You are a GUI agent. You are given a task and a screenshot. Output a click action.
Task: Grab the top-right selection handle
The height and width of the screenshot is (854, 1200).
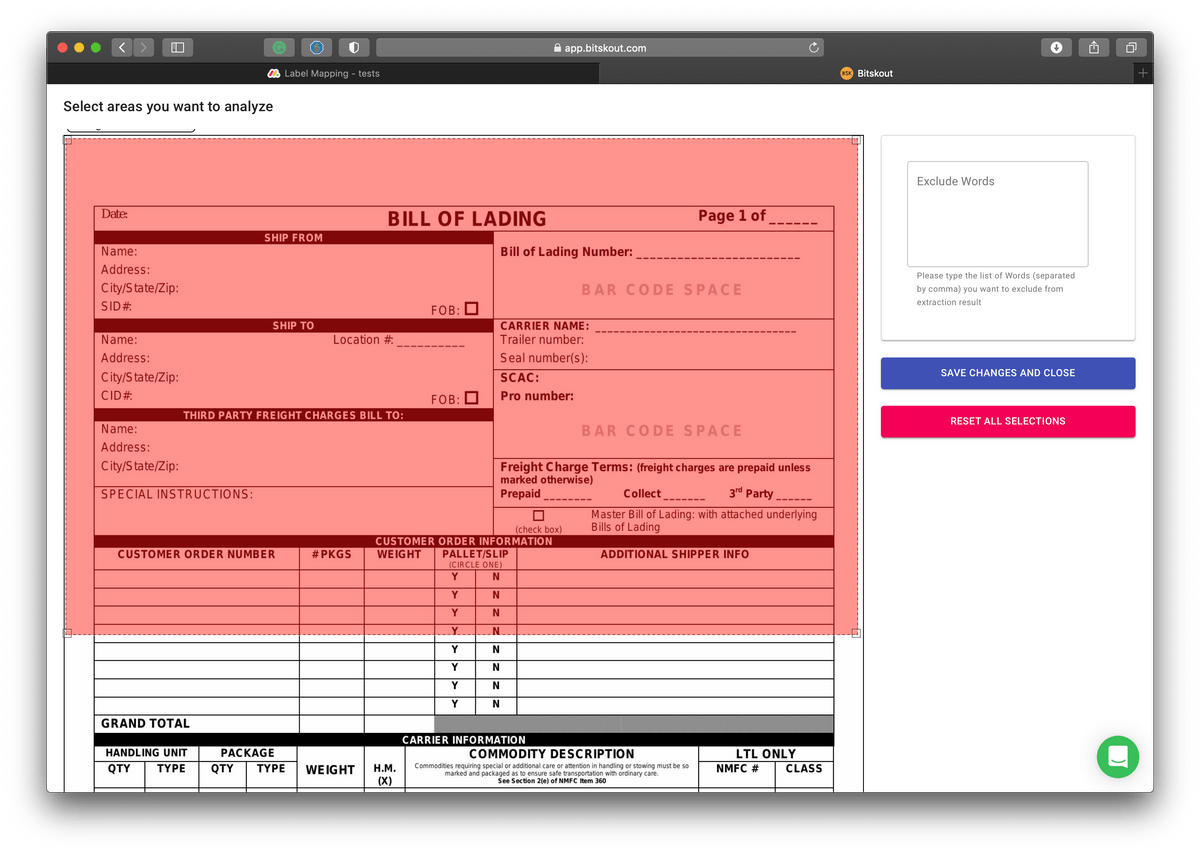[856, 140]
